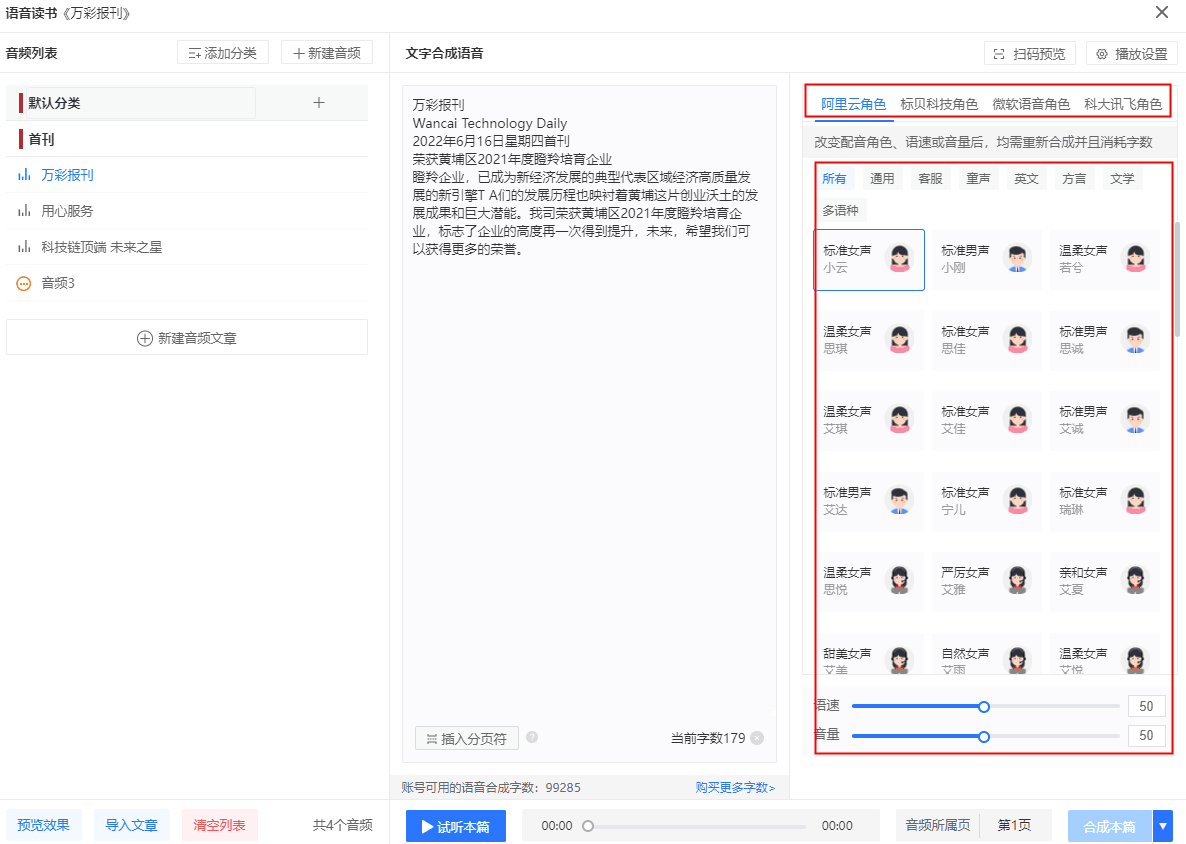Switch to the 标贝科技角色 tab

point(939,104)
